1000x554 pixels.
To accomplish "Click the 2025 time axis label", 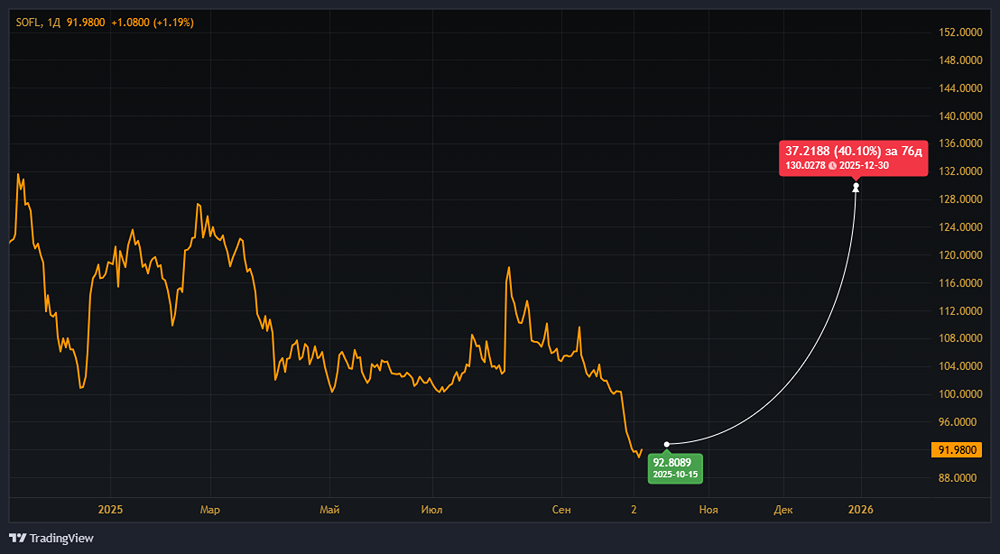I will pos(110,510).
